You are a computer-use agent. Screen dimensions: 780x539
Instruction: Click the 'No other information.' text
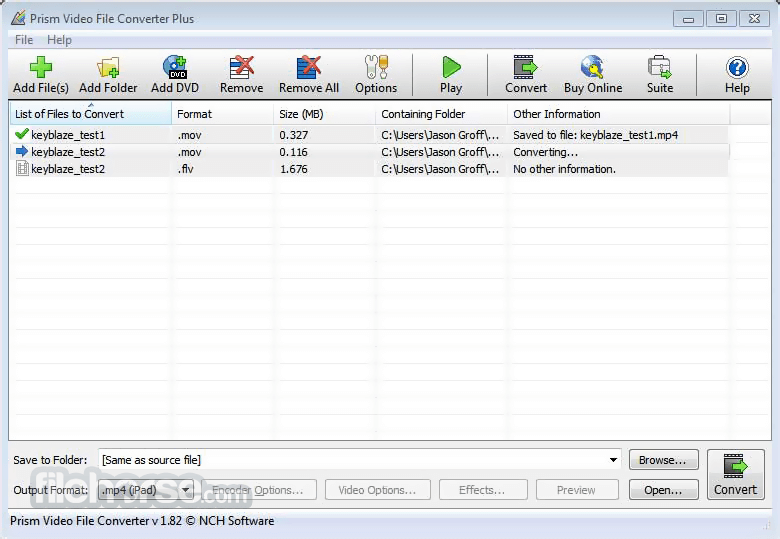coord(564,169)
